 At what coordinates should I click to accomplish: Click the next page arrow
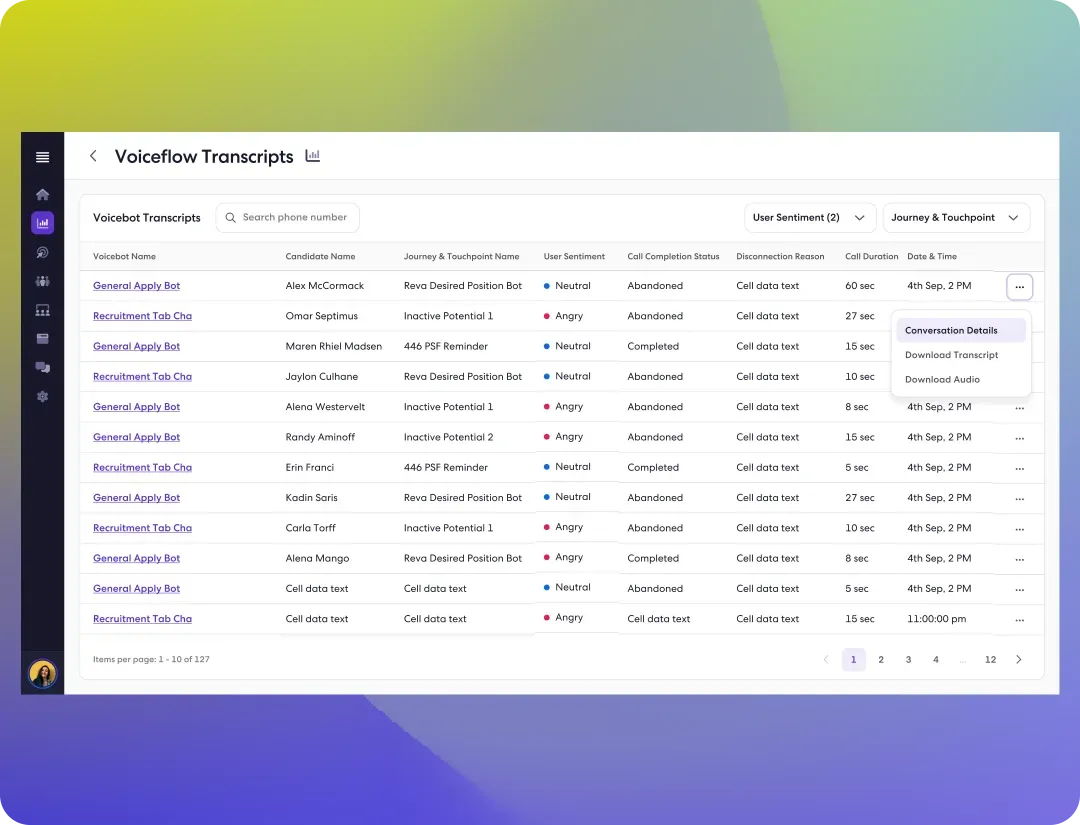[x=1019, y=660]
